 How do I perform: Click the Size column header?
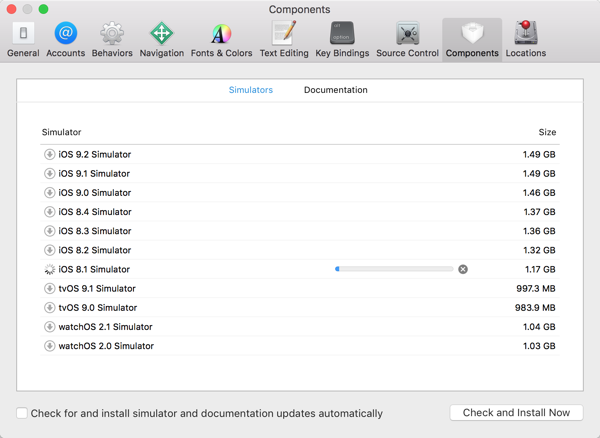(547, 132)
